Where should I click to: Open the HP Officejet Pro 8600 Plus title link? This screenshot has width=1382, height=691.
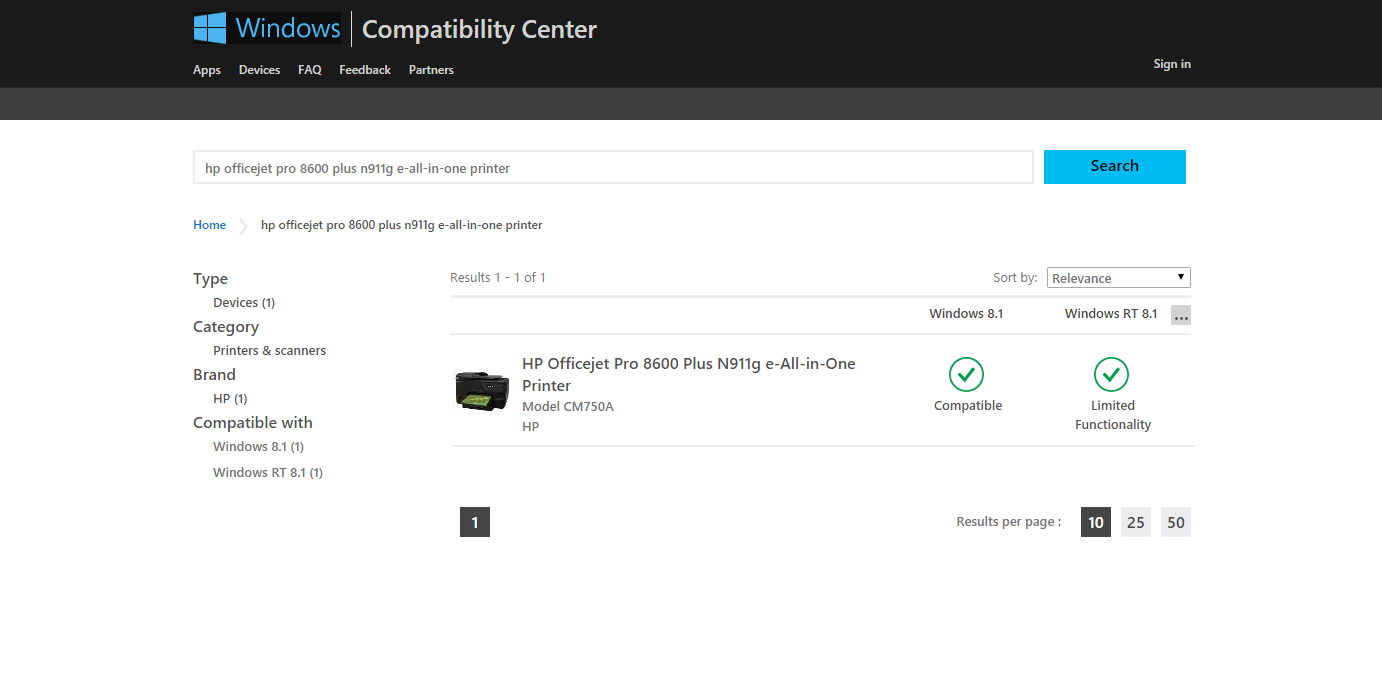[689, 375]
